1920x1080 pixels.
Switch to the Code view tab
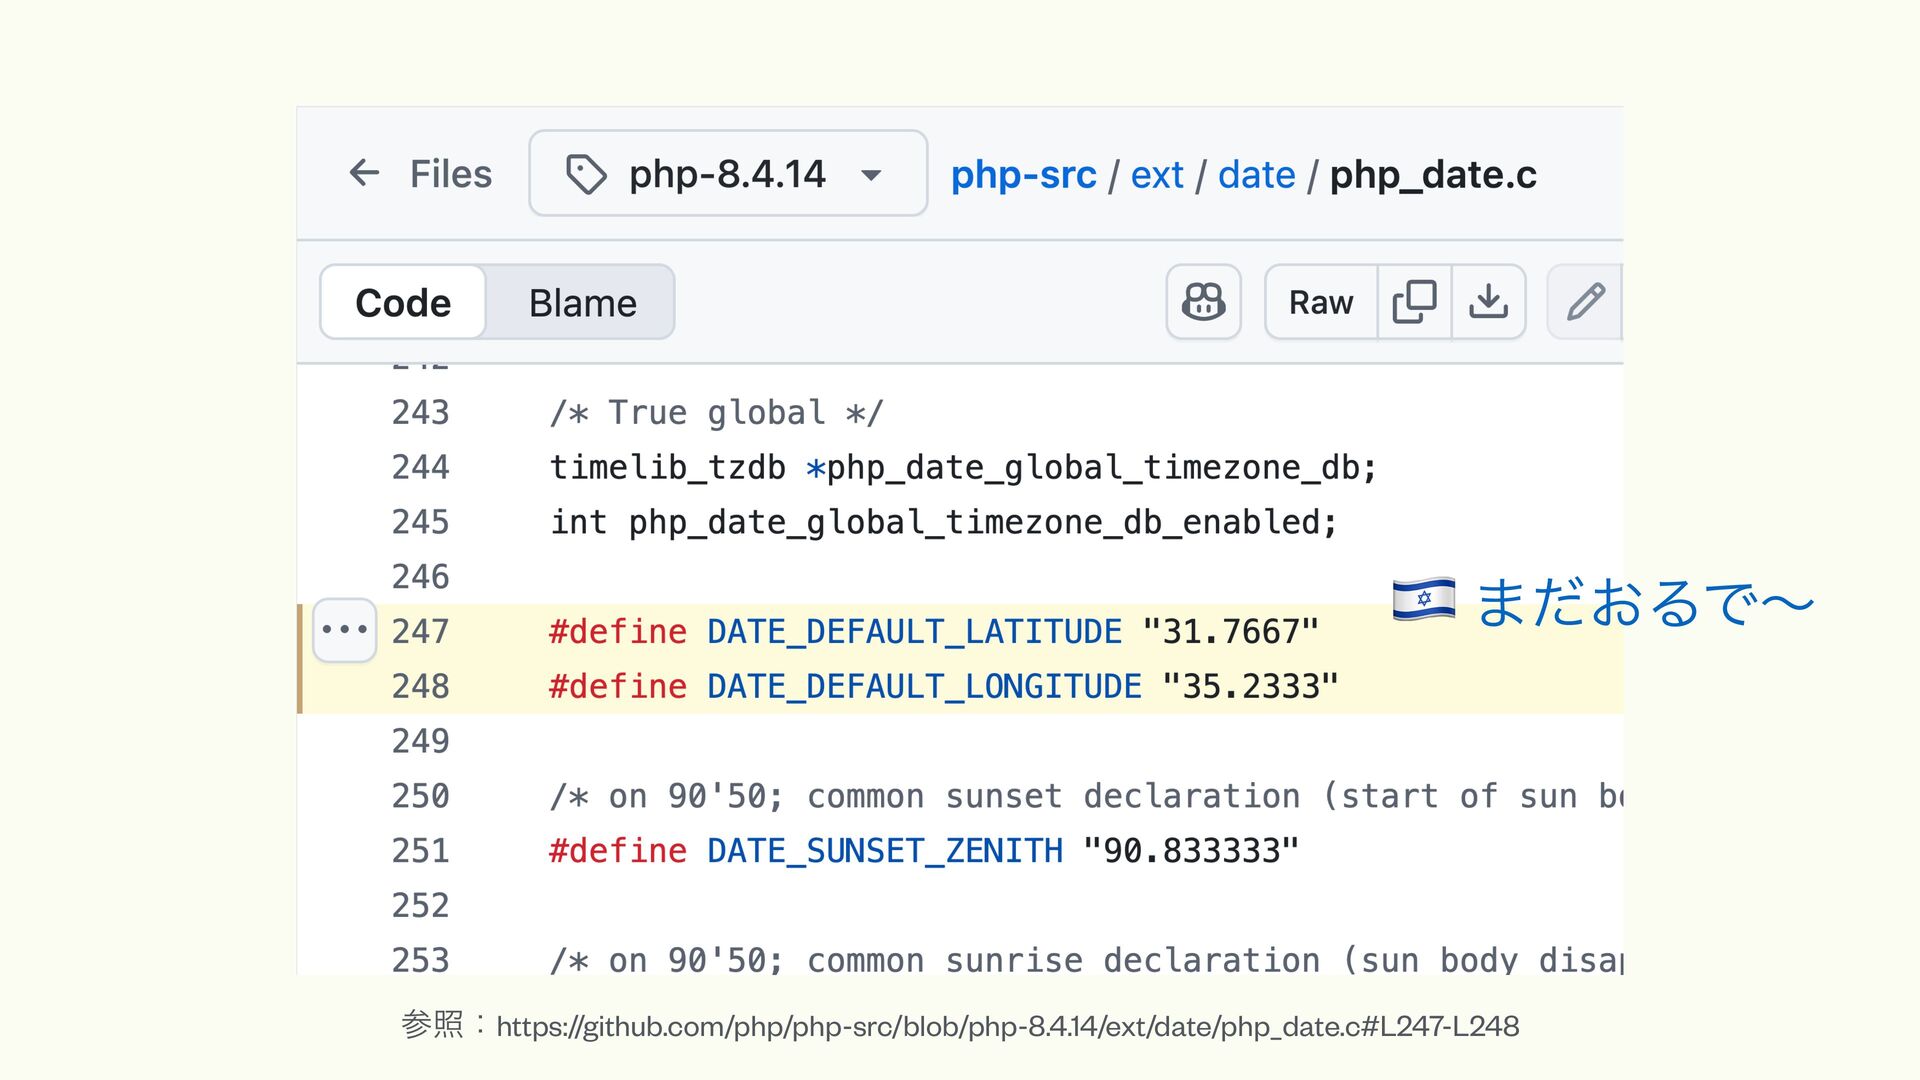click(403, 303)
